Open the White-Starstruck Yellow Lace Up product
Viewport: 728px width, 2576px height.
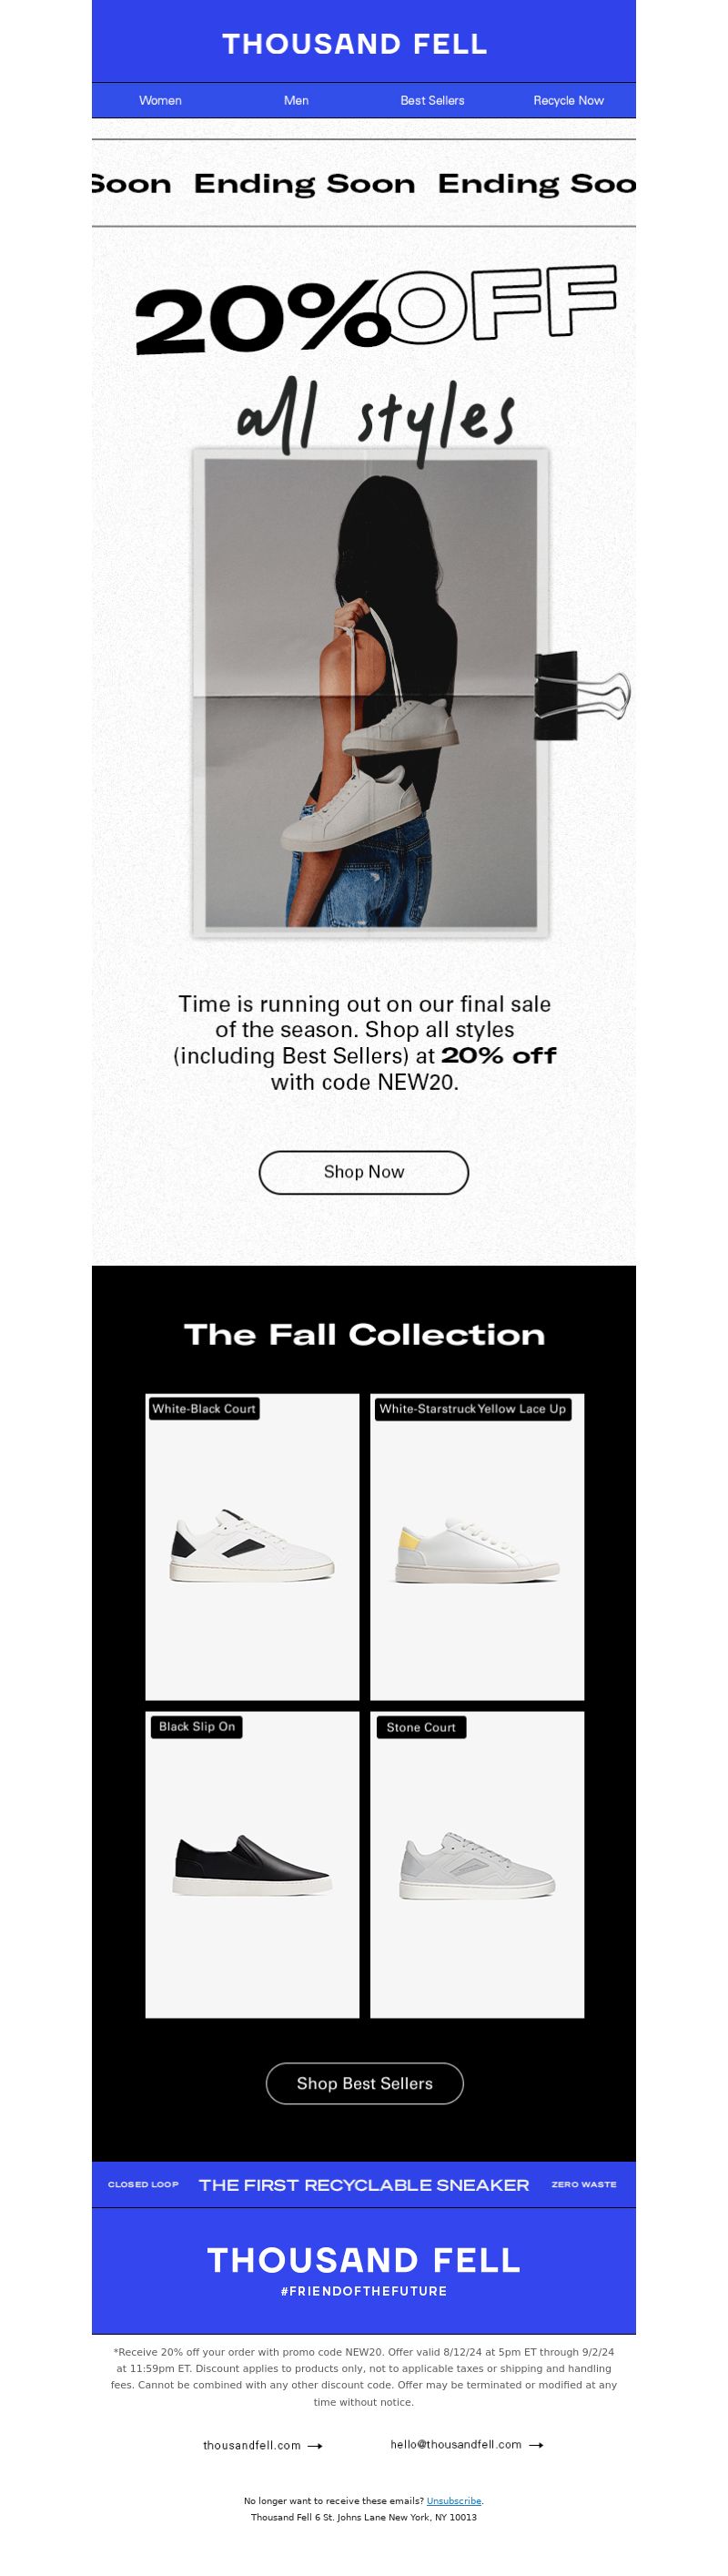477,1547
